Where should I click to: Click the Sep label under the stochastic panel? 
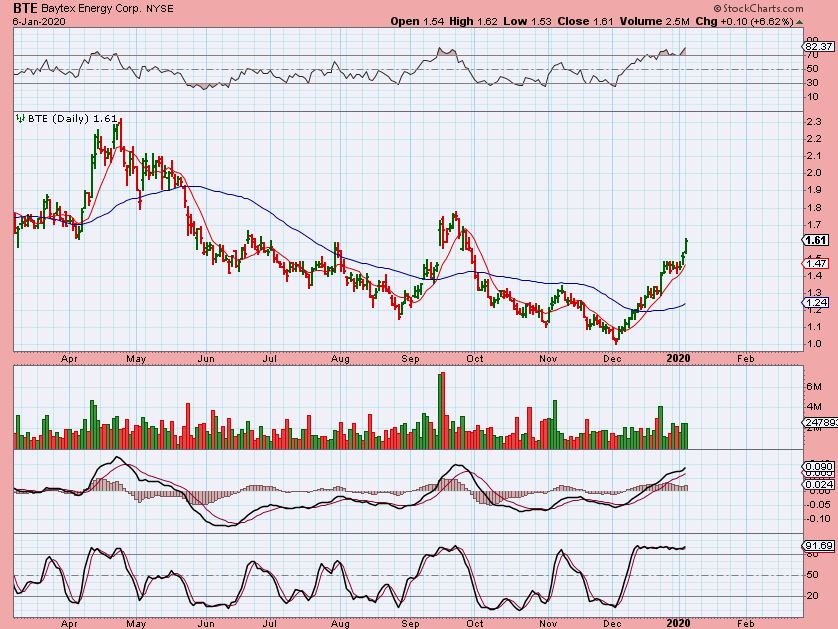pos(410,623)
